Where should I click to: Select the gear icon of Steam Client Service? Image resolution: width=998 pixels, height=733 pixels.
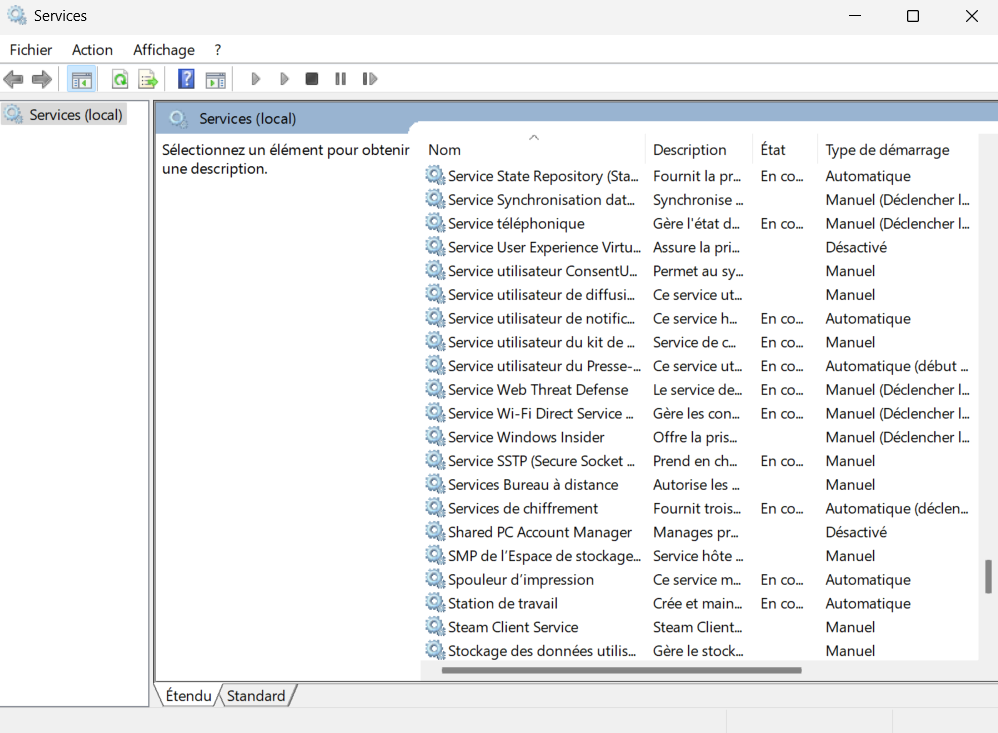point(435,627)
